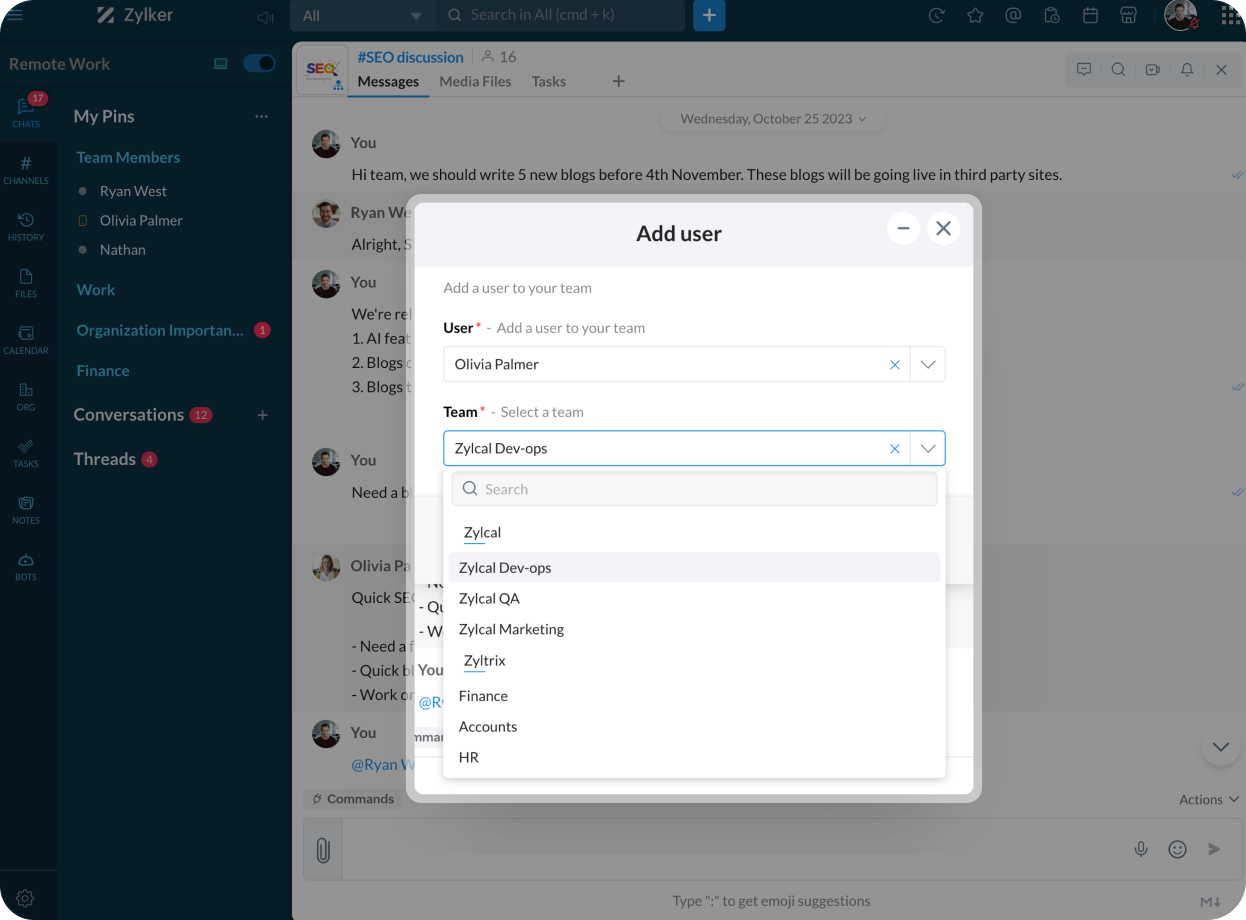Open History in the left sidebar
This screenshot has height=920, width=1246.
tap(26, 226)
